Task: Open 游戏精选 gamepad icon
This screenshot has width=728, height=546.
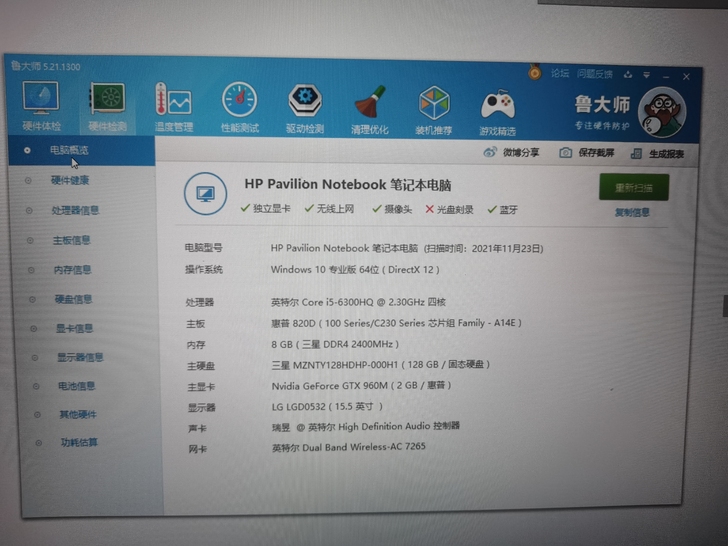Action: (x=498, y=104)
